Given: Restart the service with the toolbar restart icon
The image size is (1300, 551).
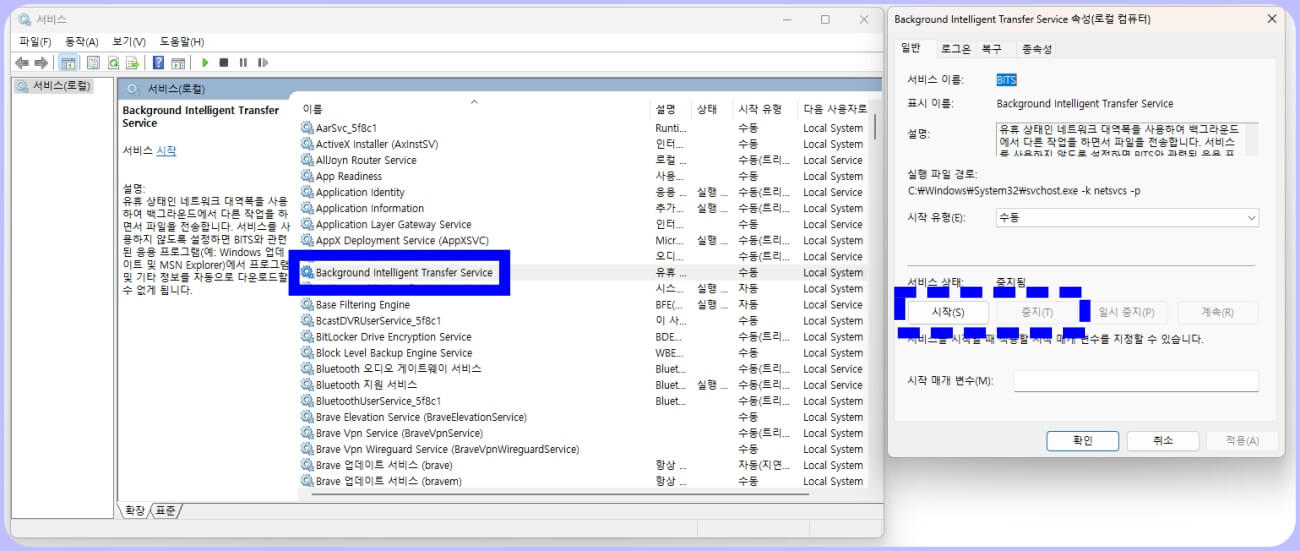Looking at the screenshot, I should [262, 62].
